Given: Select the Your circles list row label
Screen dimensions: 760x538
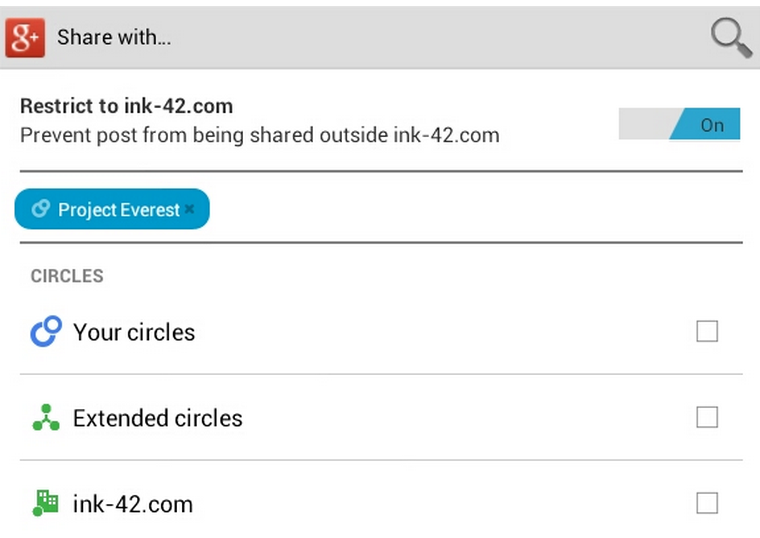Looking at the screenshot, I should point(134,332).
